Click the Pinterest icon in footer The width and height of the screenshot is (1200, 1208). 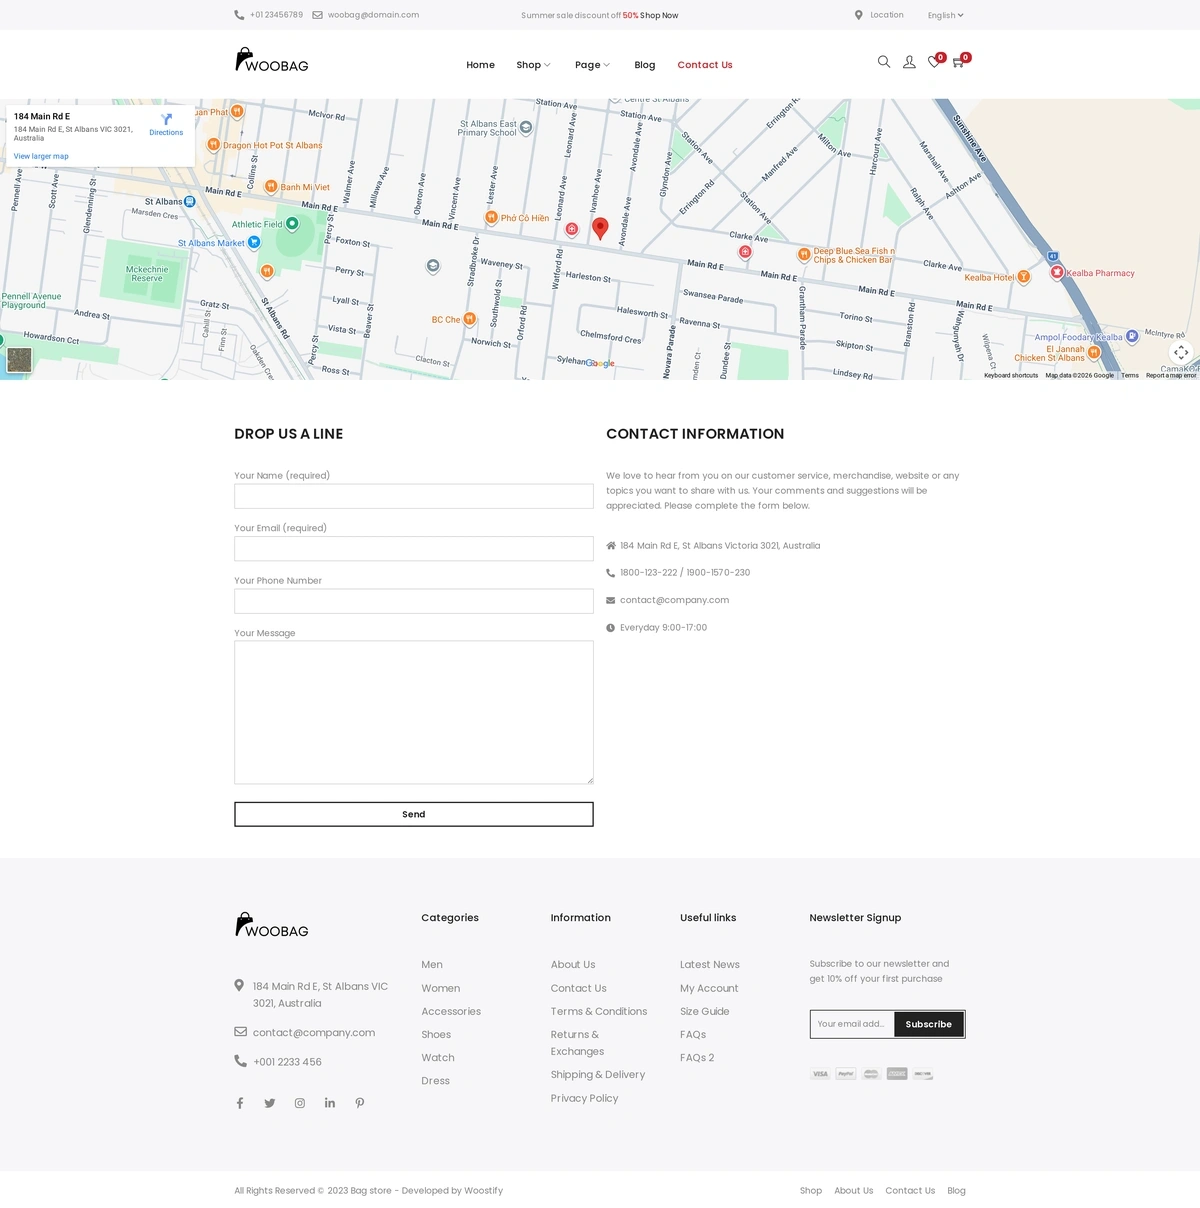click(360, 1103)
